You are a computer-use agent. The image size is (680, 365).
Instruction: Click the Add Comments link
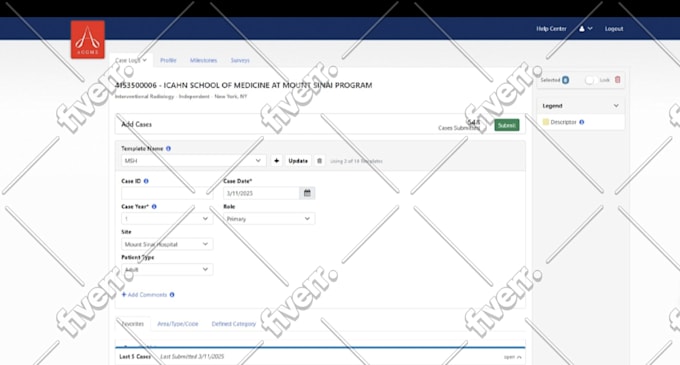[x=144, y=295]
